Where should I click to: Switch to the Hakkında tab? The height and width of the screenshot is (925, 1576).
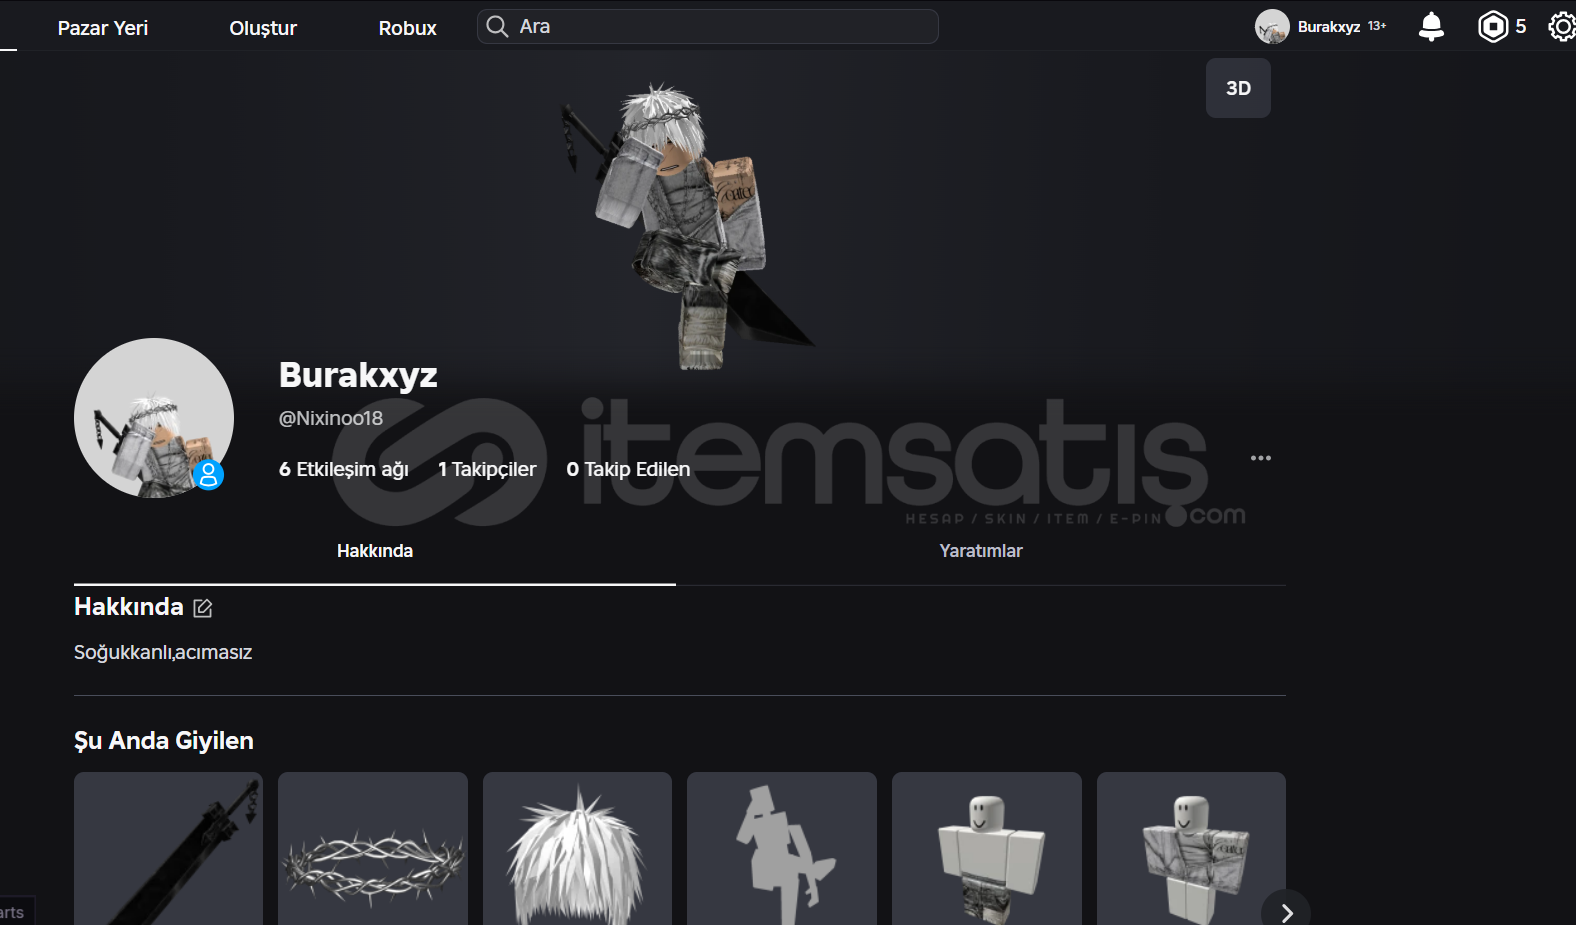[375, 551]
